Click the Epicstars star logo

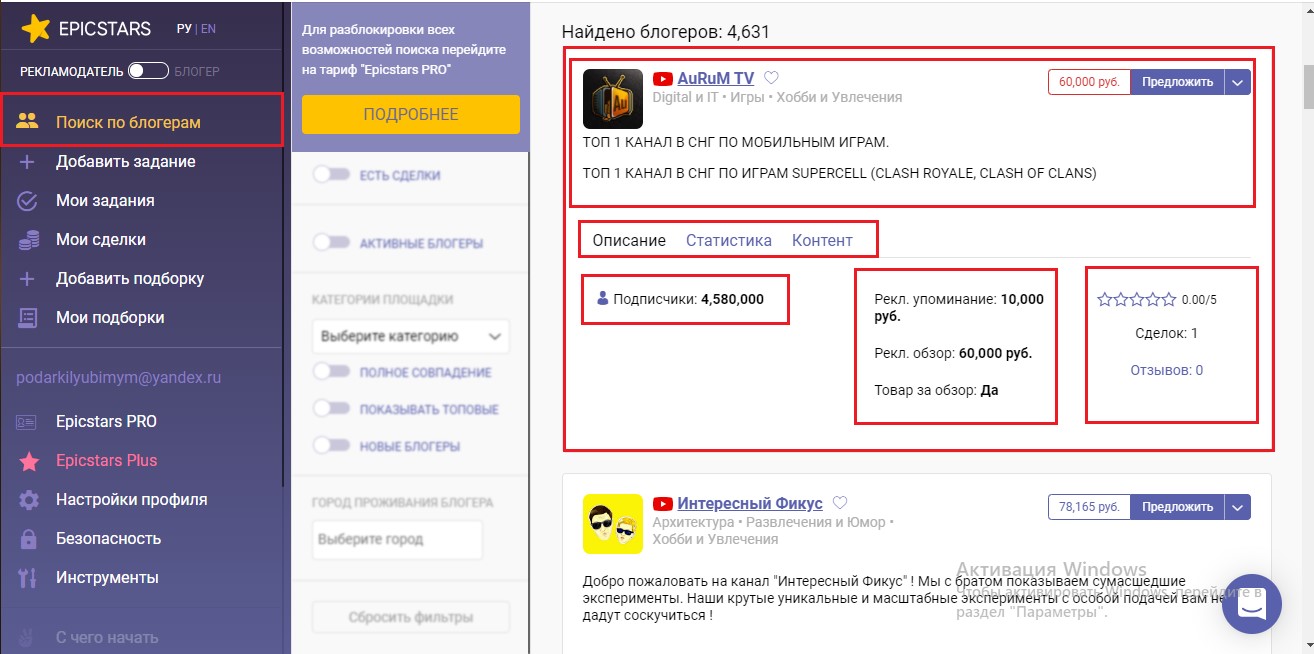(x=36, y=30)
